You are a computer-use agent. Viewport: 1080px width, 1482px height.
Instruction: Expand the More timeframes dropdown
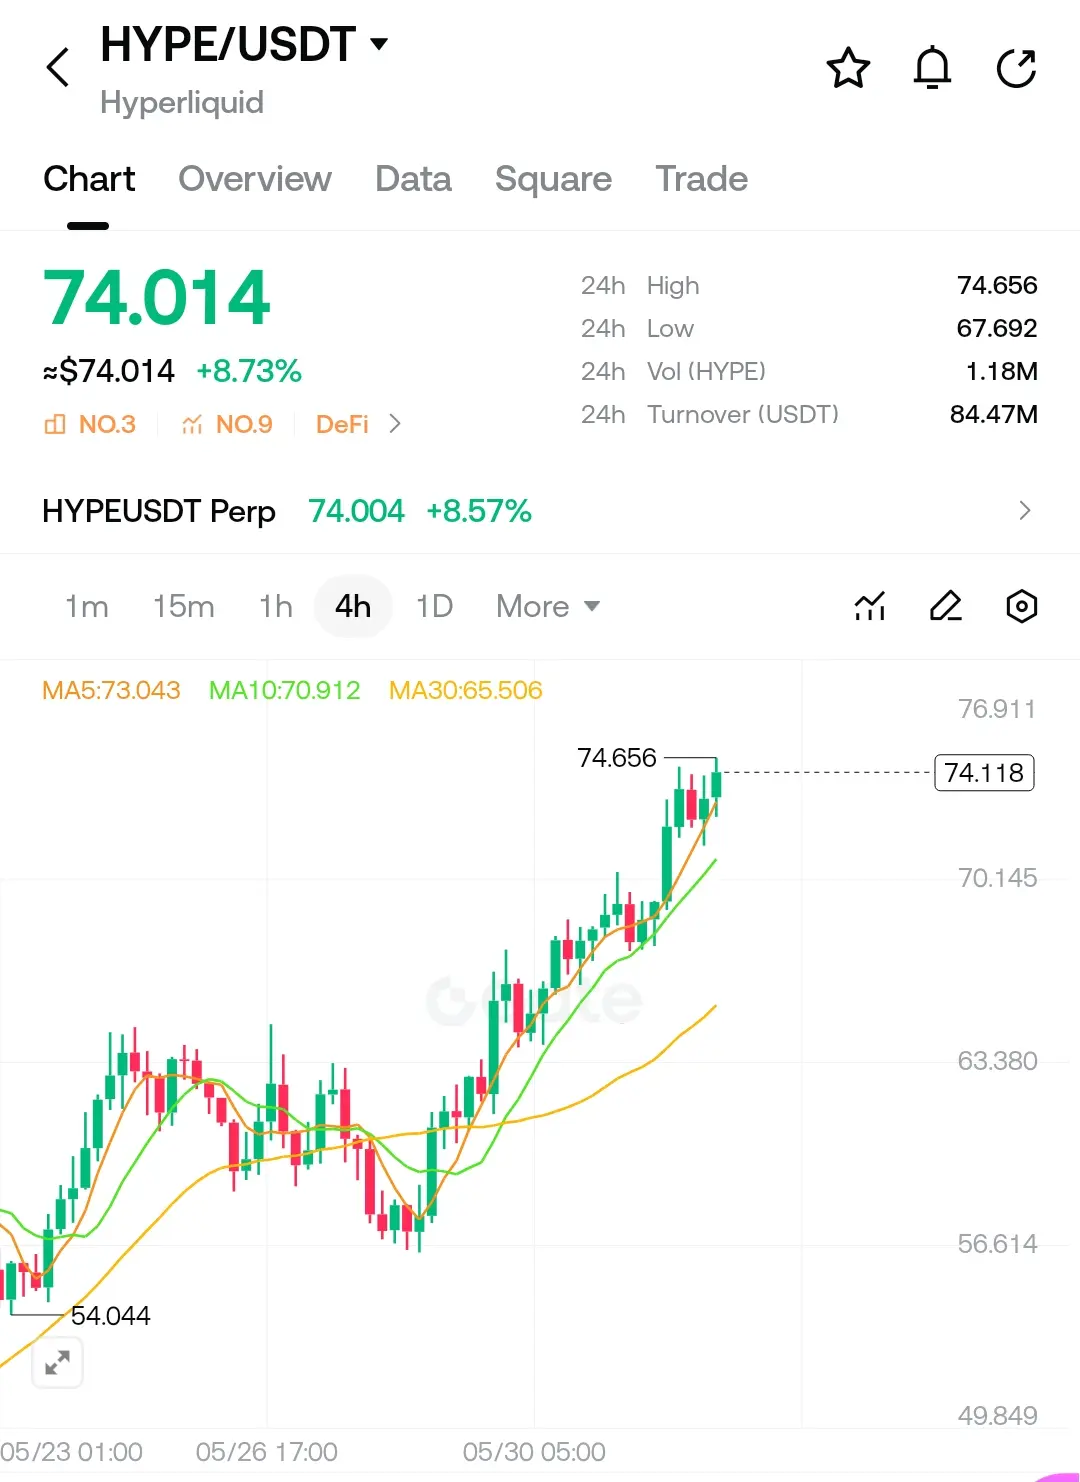(548, 606)
